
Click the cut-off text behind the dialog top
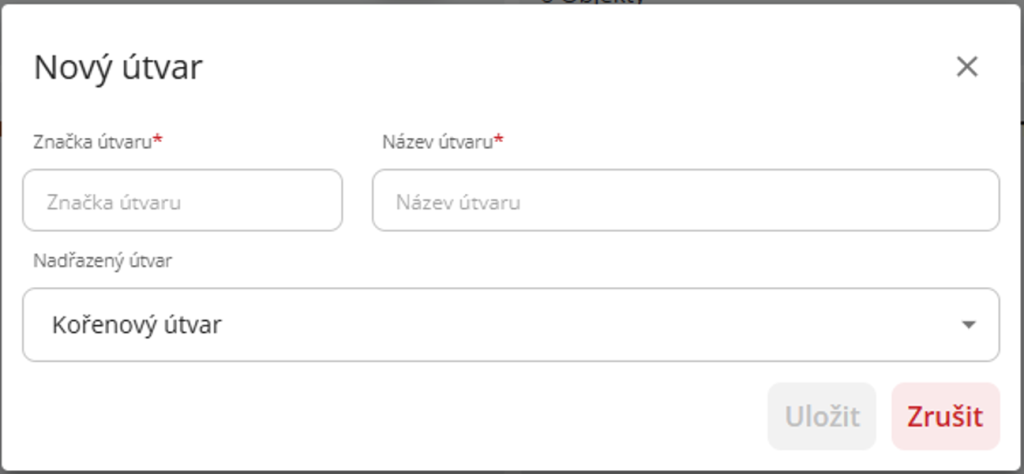click(x=590, y=2)
